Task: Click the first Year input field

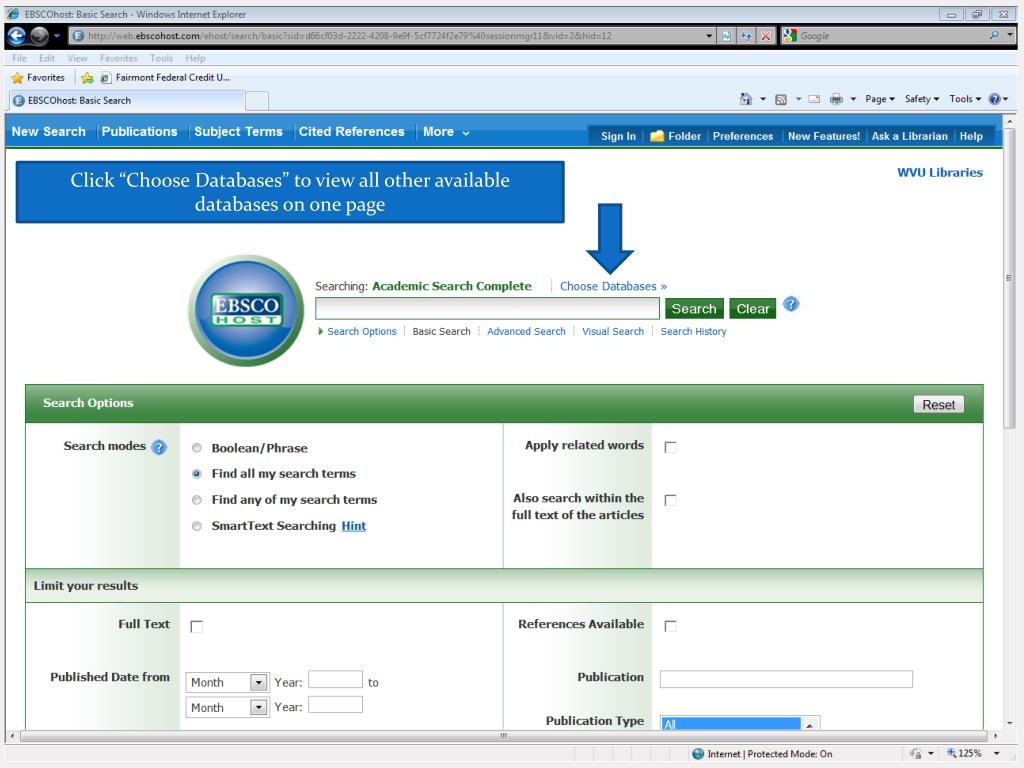Action: (x=335, y=679)
